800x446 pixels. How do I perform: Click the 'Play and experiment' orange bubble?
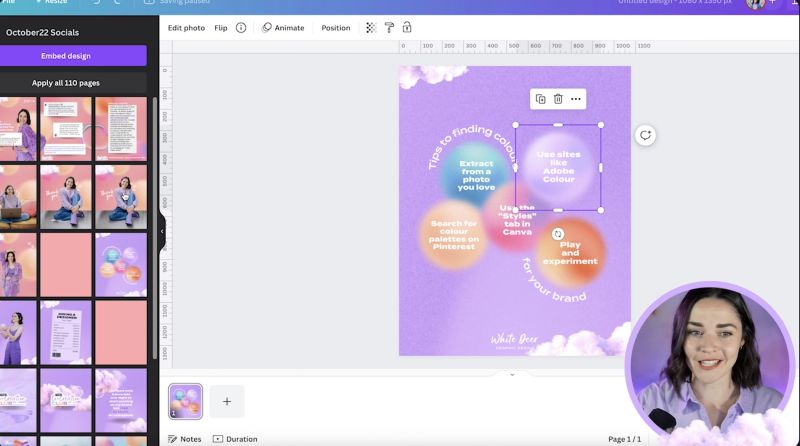pyautogui.click(x=570, y=252)
